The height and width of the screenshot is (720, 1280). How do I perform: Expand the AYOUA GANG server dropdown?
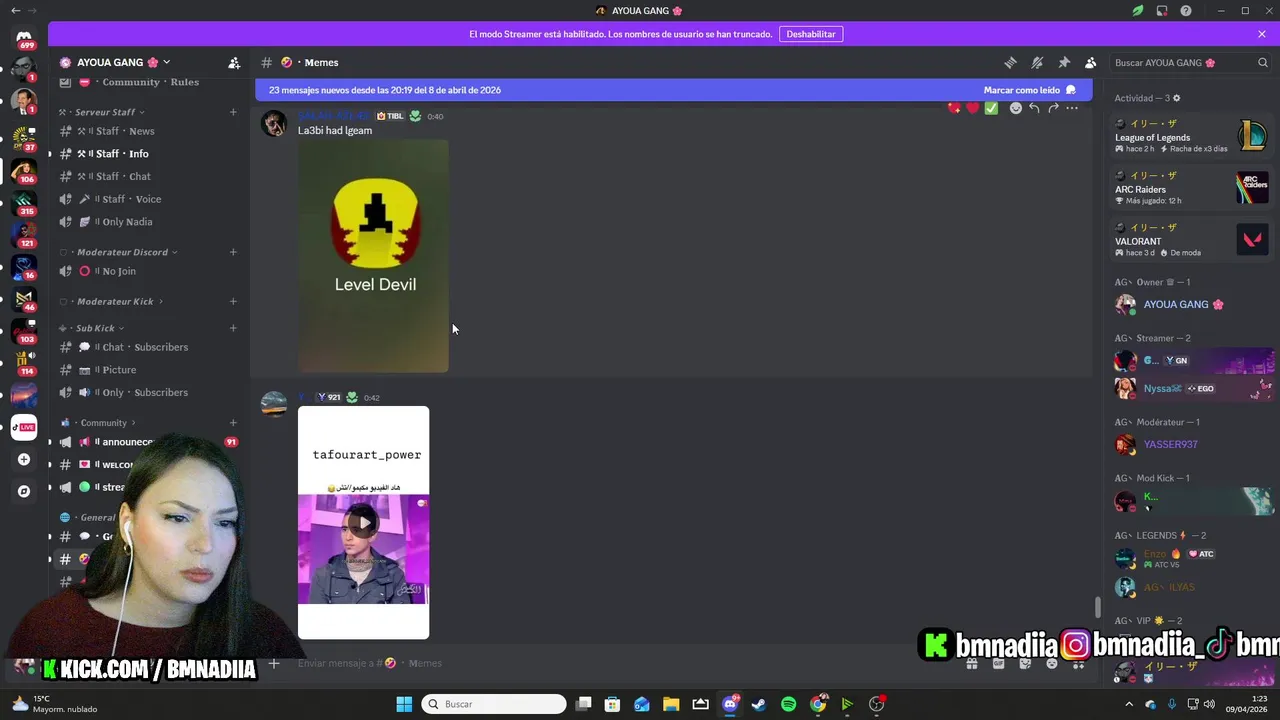pos(166,62)
